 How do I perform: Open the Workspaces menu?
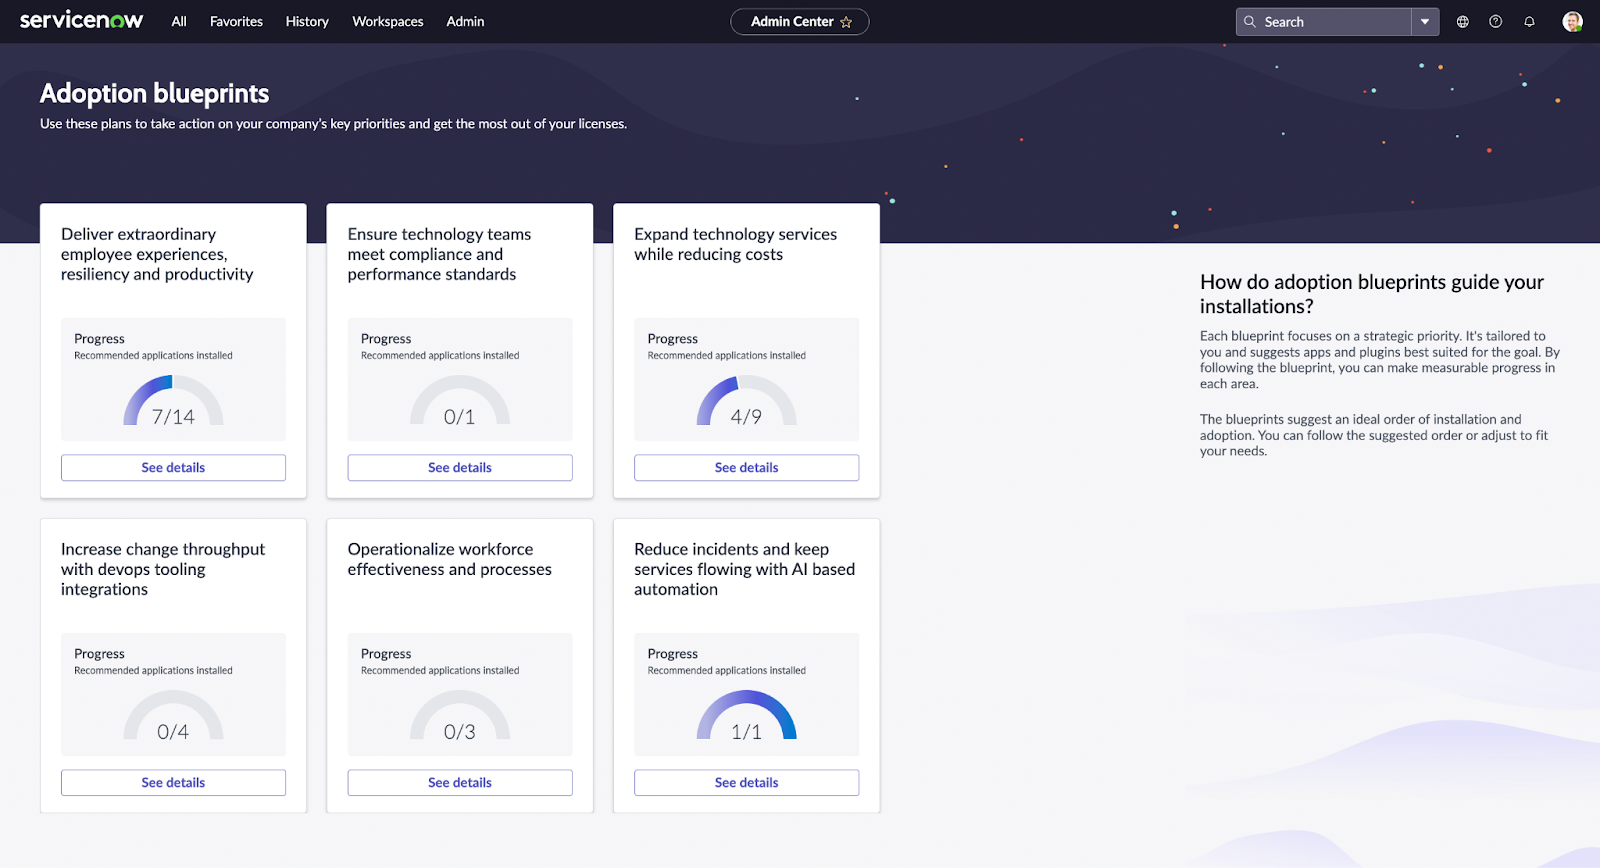pos(388,22)
